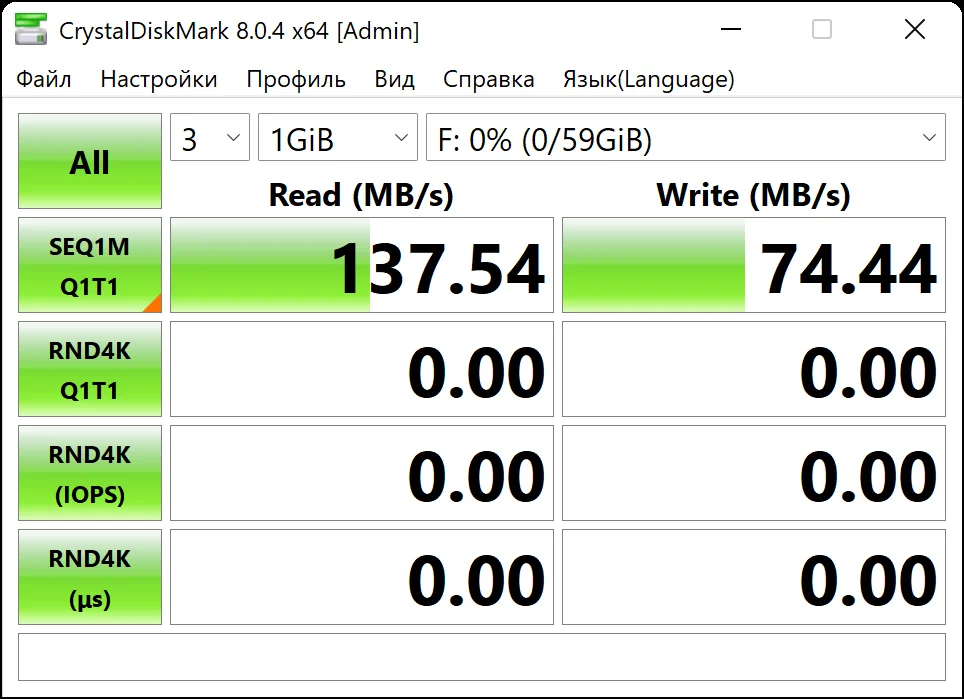Start the SEQ1M Q1T1 test
This screenshot has height=699, width=964.
coord(90,265)
